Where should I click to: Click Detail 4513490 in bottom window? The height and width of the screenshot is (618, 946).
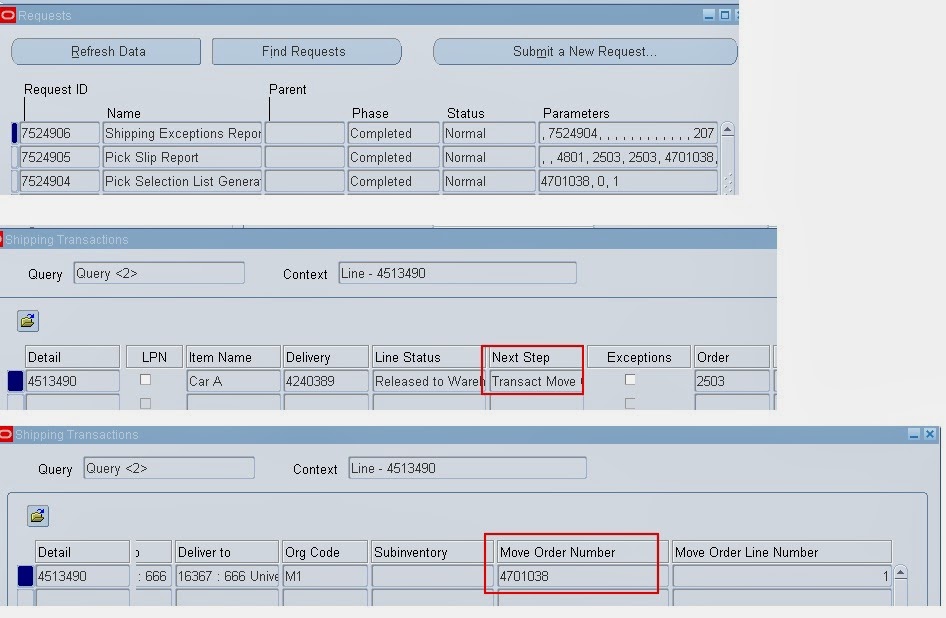tap(83, 576)
